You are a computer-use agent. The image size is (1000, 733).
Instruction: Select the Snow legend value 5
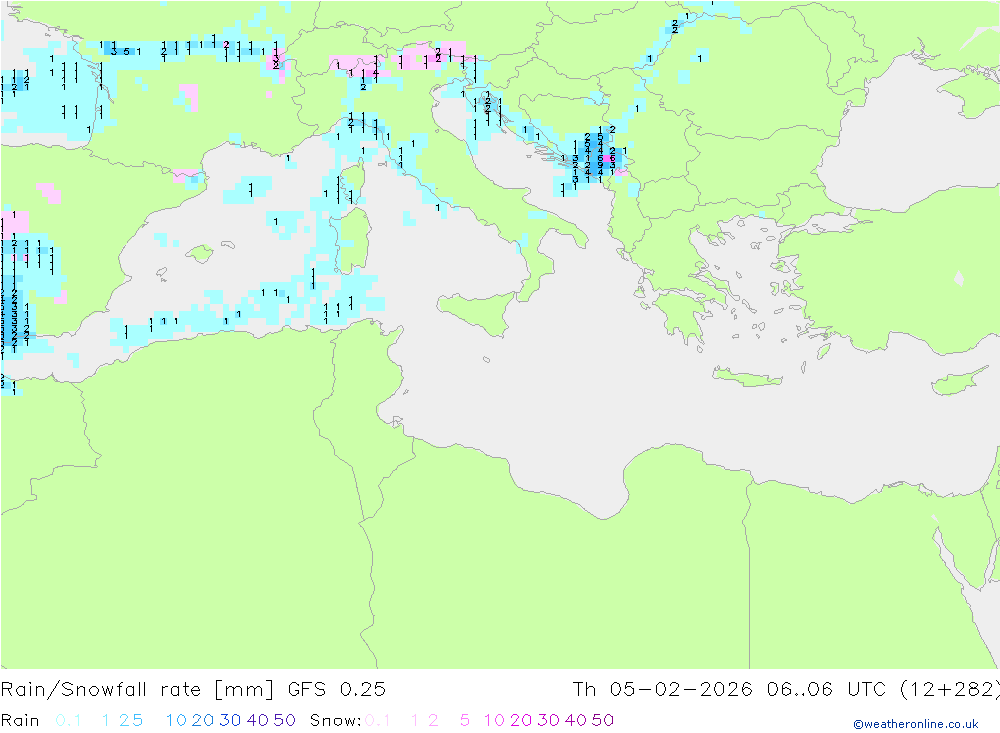pyautogui.click(x=465, y=720)
